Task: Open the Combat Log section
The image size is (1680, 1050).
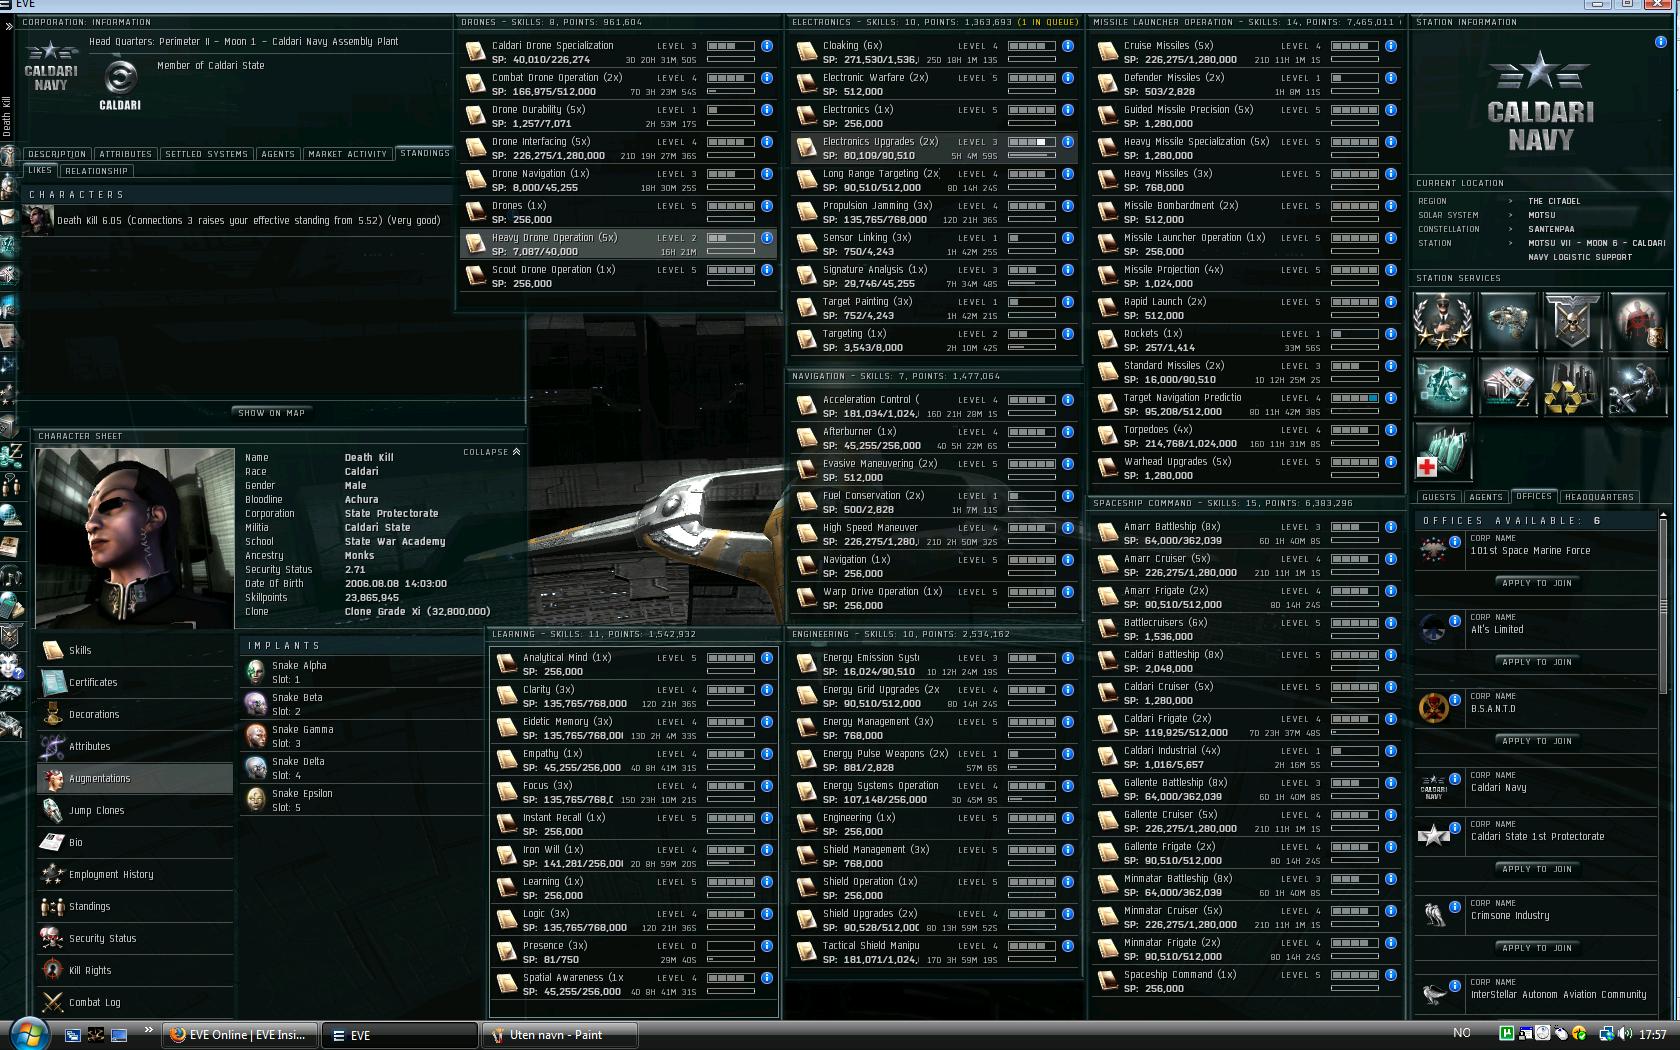Action: pos(136,1002)
